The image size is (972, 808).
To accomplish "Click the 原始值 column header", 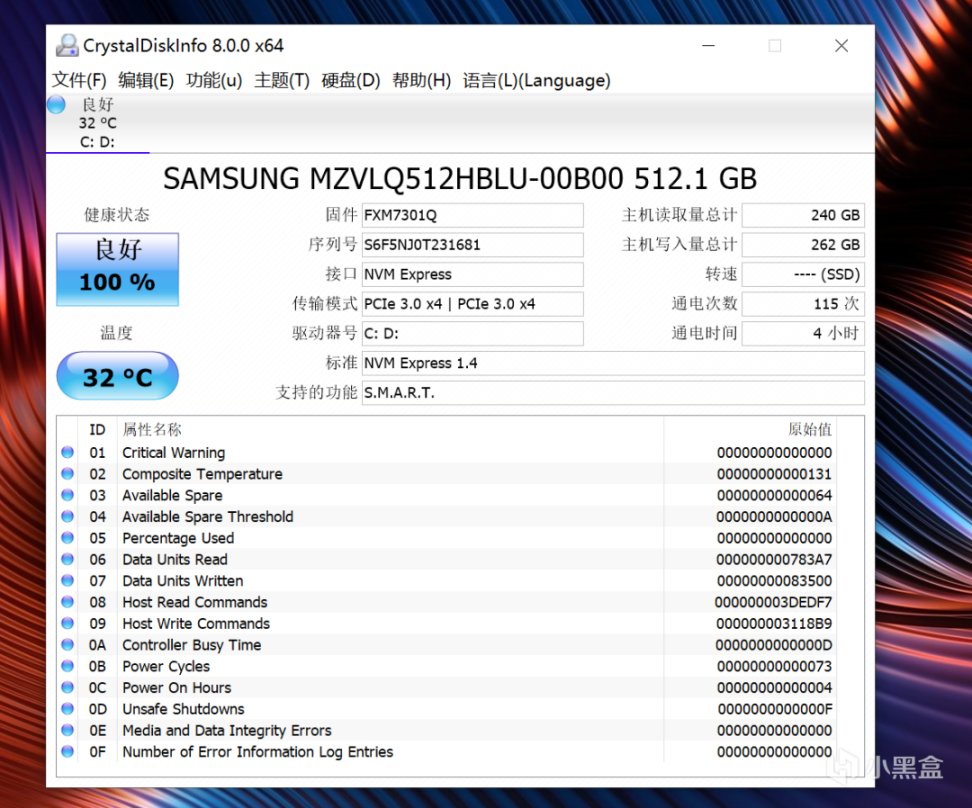I will click(810, 430).
